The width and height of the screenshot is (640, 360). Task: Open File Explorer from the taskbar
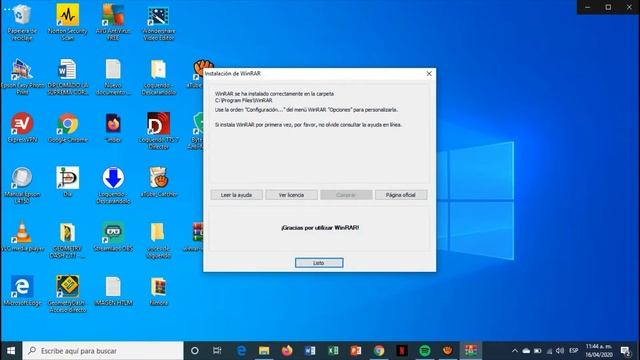[x=264, y=351]
